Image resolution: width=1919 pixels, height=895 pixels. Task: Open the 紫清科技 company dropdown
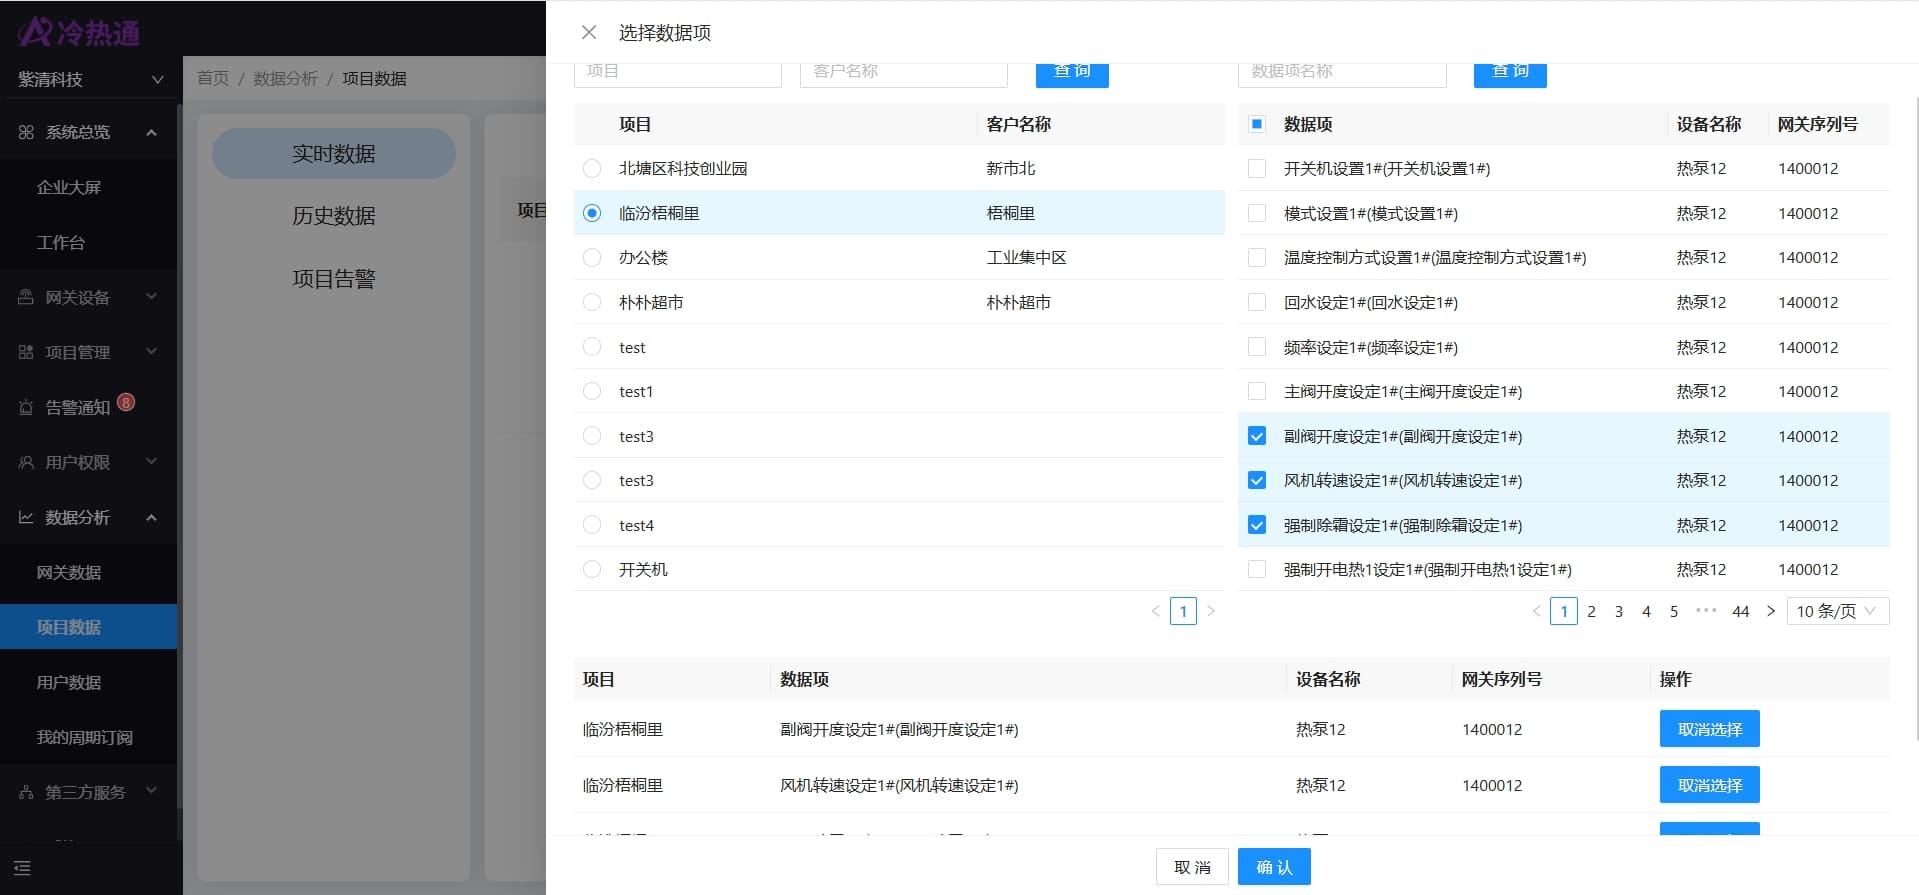90,79
